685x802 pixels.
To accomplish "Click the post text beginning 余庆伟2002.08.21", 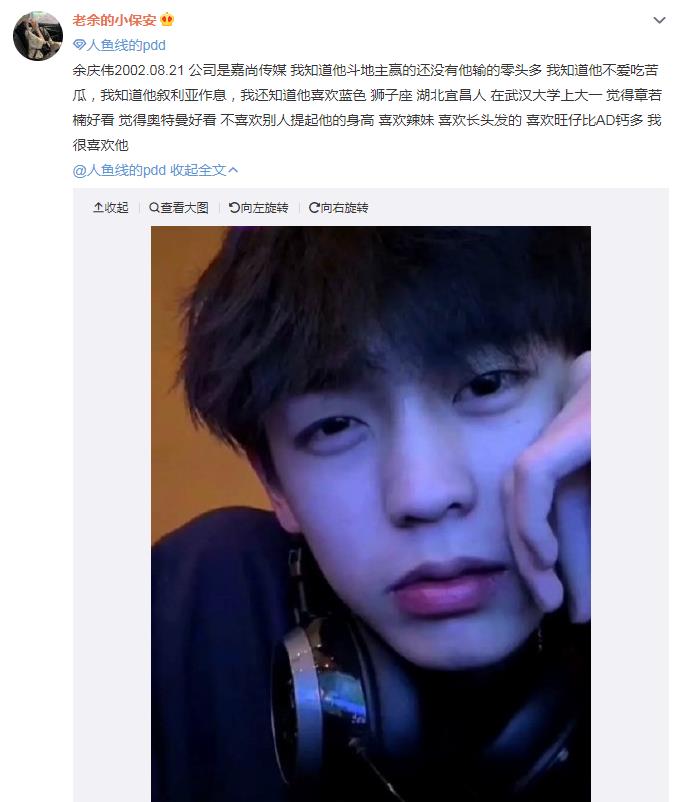I will click(367, 107).
